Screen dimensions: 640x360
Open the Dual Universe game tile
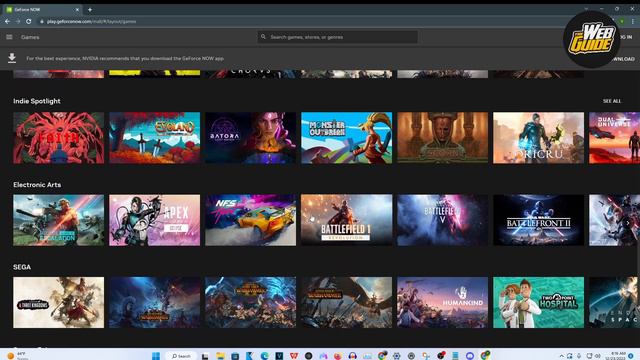[614, 138]
